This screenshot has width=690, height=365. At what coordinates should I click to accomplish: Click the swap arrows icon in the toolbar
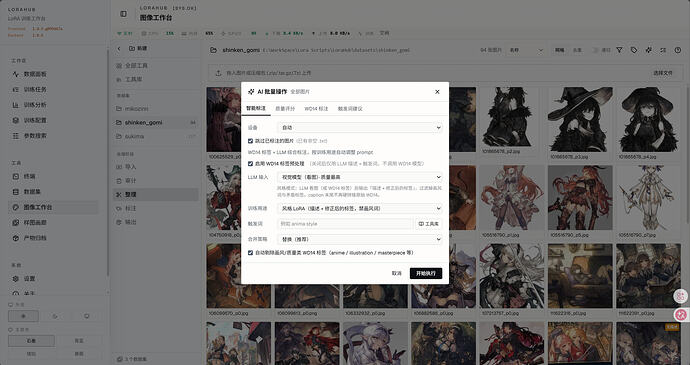point(663,50)
